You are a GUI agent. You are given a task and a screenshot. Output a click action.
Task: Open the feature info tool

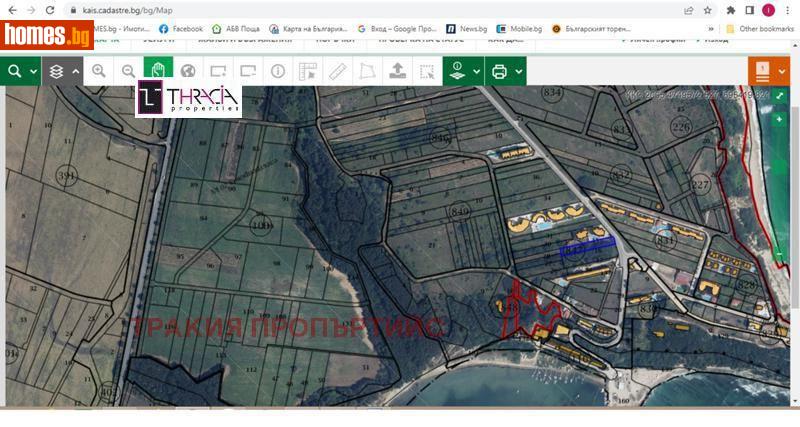(x=278, y=71)
